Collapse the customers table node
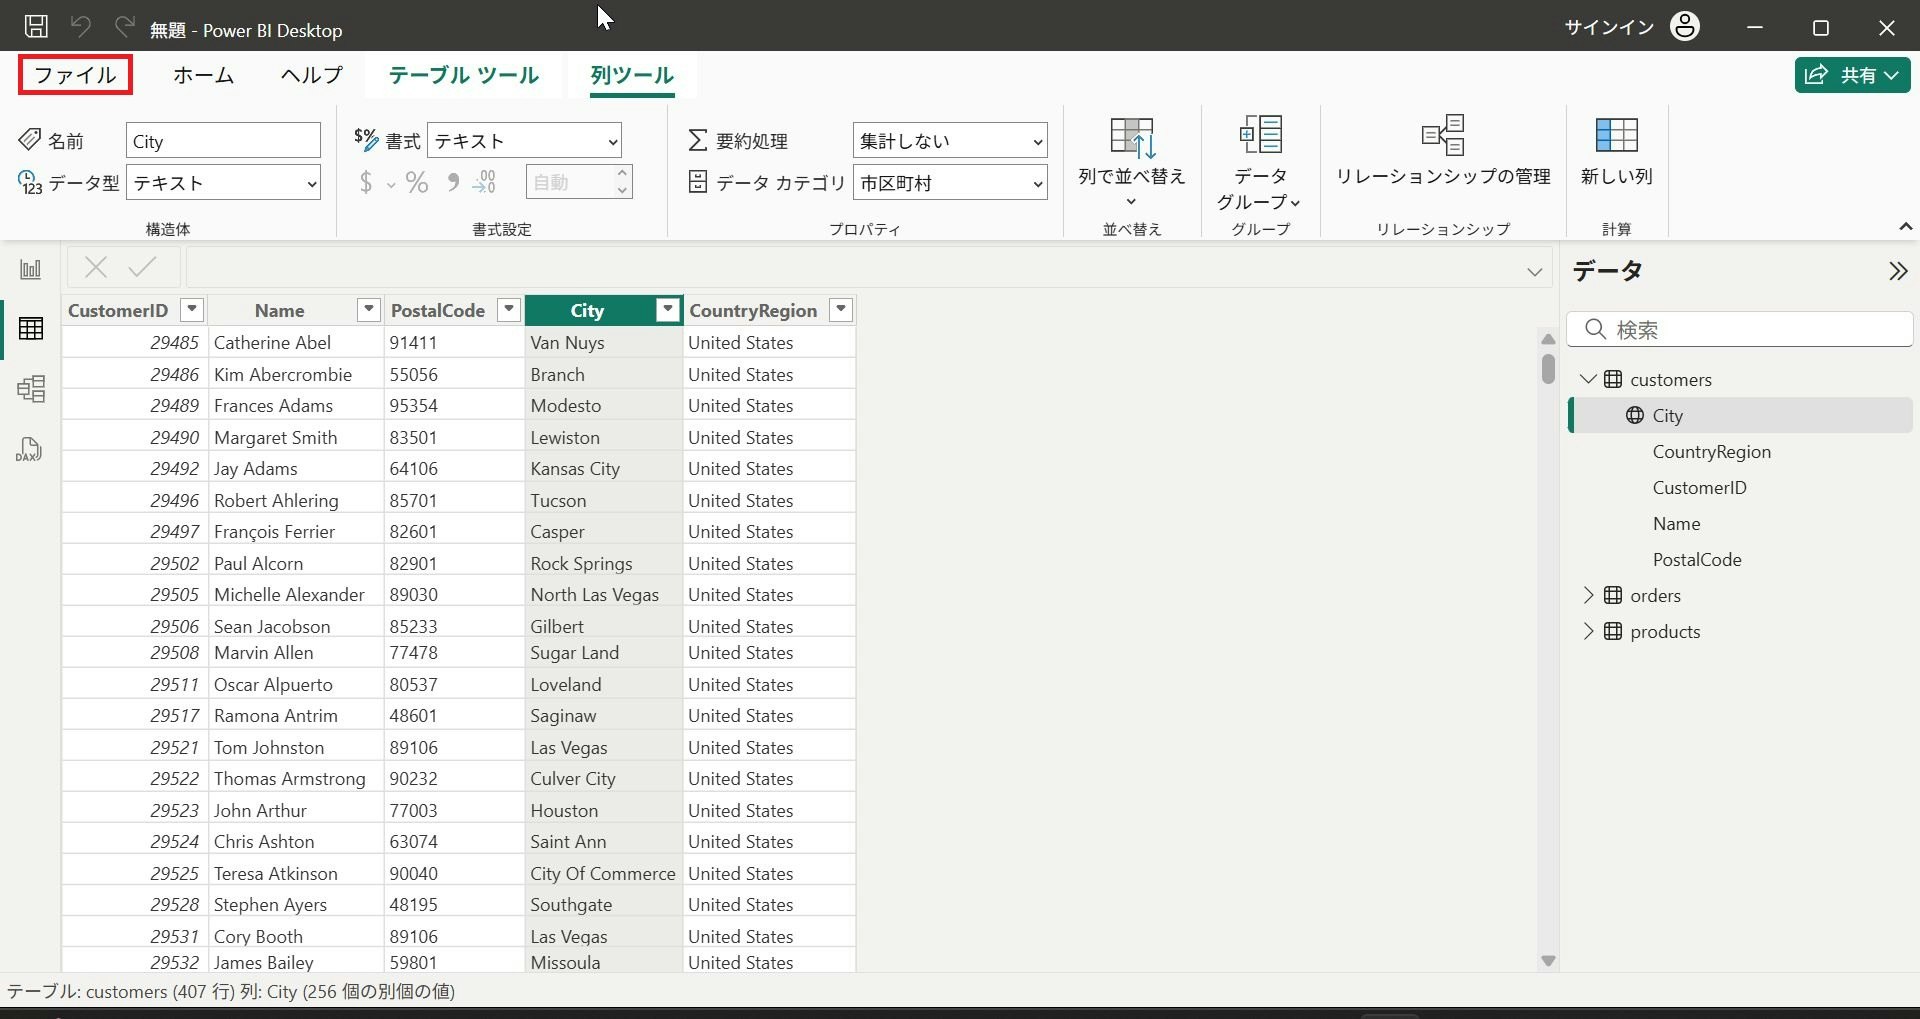This screenshot has height=1019, width=1920. pos(1588,379)
